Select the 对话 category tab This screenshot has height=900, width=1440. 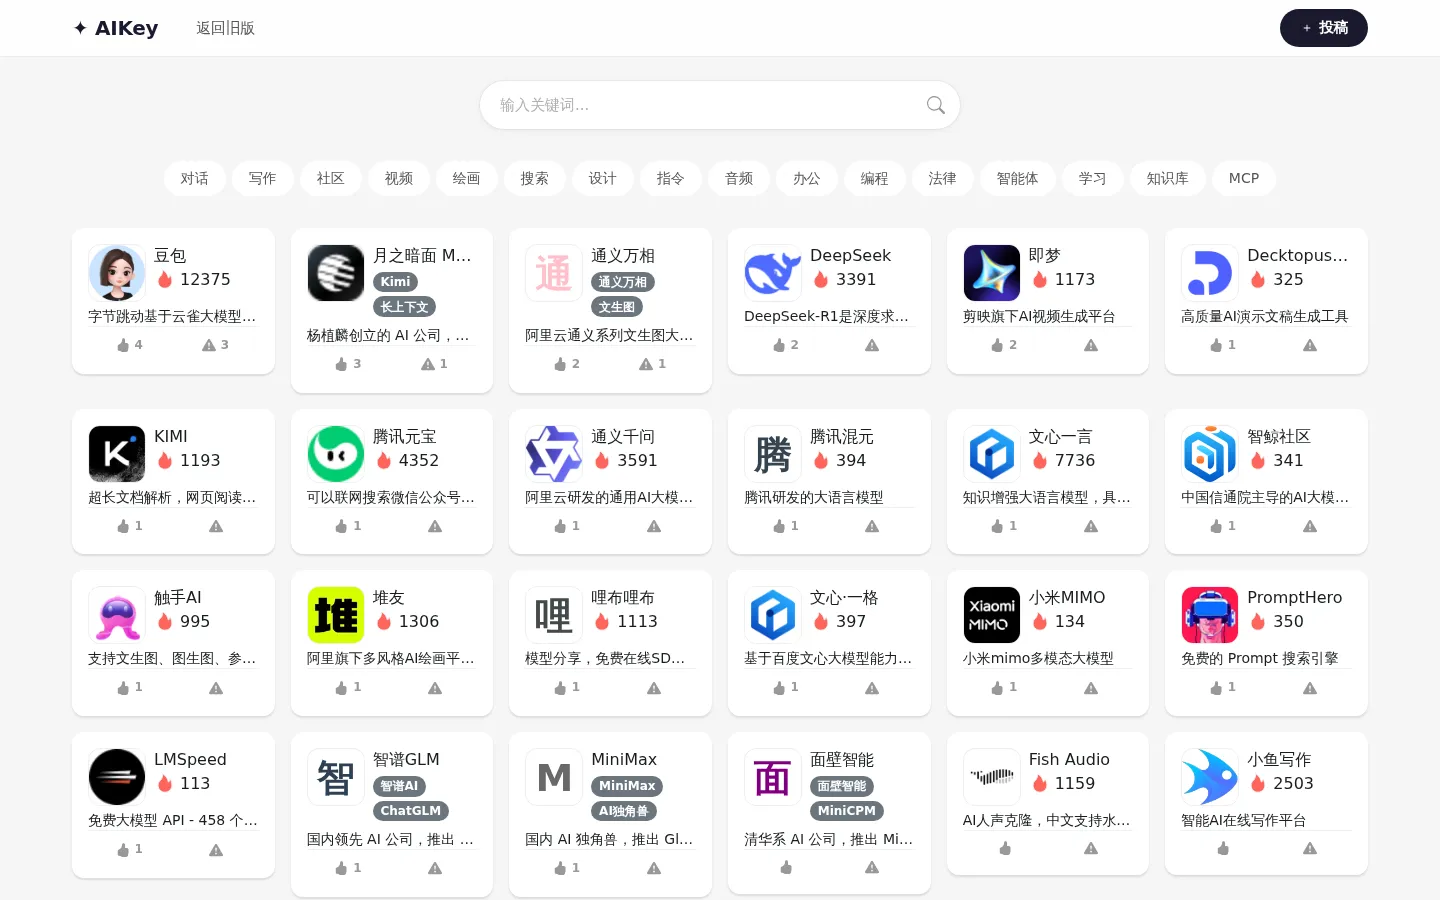195,178
